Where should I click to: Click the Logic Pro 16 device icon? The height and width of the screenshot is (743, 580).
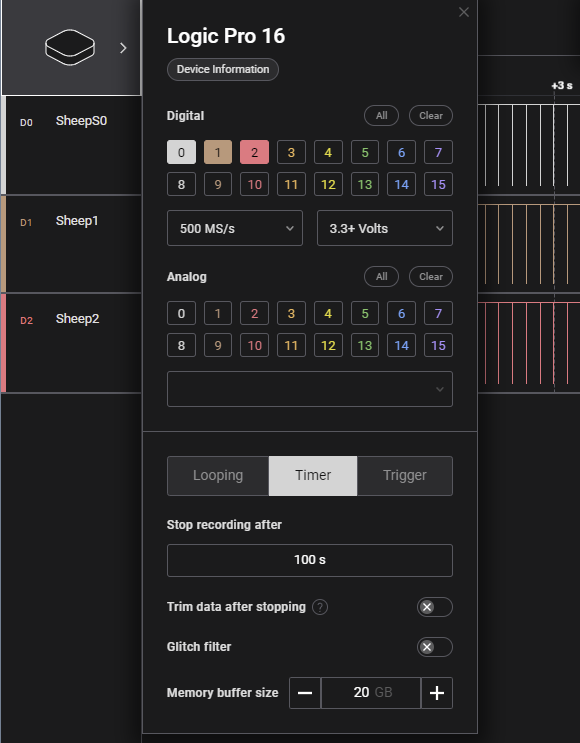point(70,47)
